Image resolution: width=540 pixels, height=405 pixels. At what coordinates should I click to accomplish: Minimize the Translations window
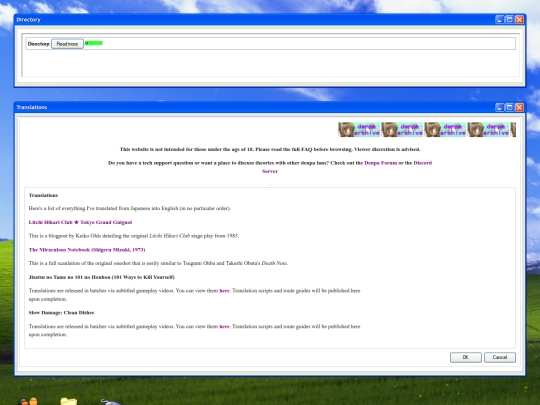[500, 107]
